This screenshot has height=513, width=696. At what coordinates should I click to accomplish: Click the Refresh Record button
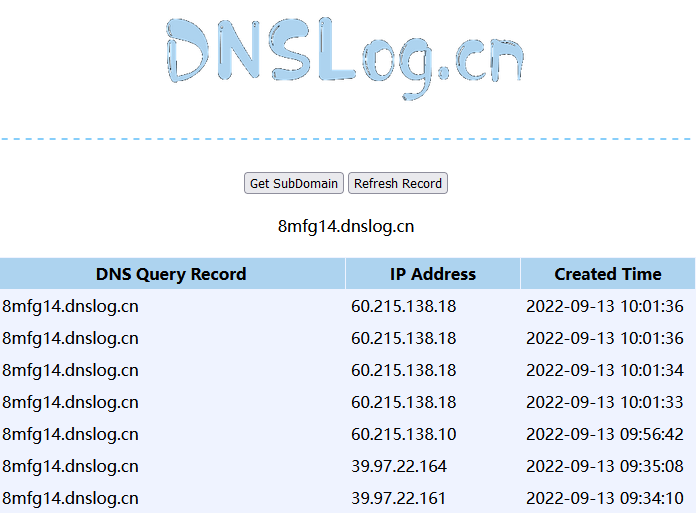tap(398, 183)
